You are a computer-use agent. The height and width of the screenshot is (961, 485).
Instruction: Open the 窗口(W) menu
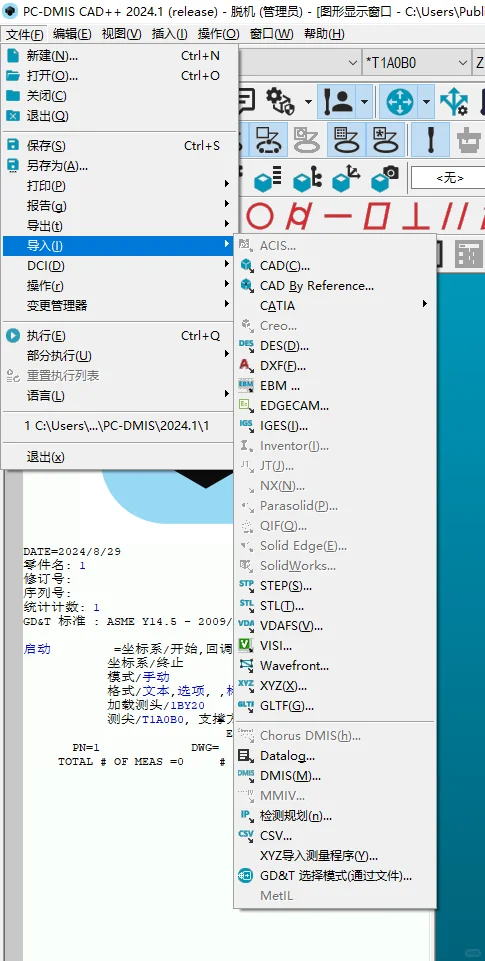coord(272,34)
